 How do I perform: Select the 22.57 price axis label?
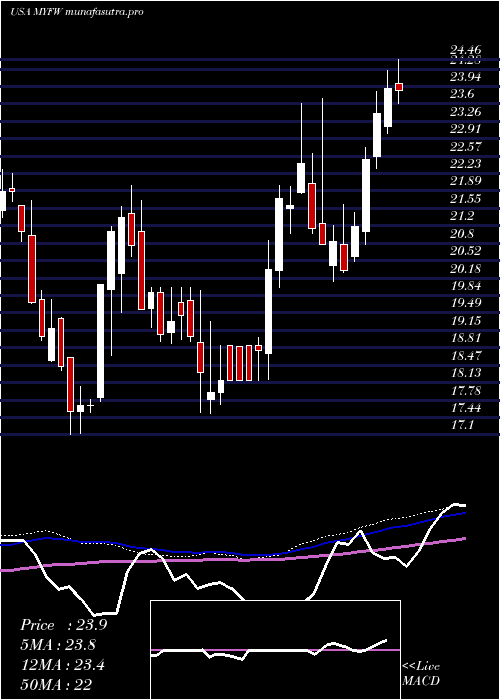click(466, 146)
